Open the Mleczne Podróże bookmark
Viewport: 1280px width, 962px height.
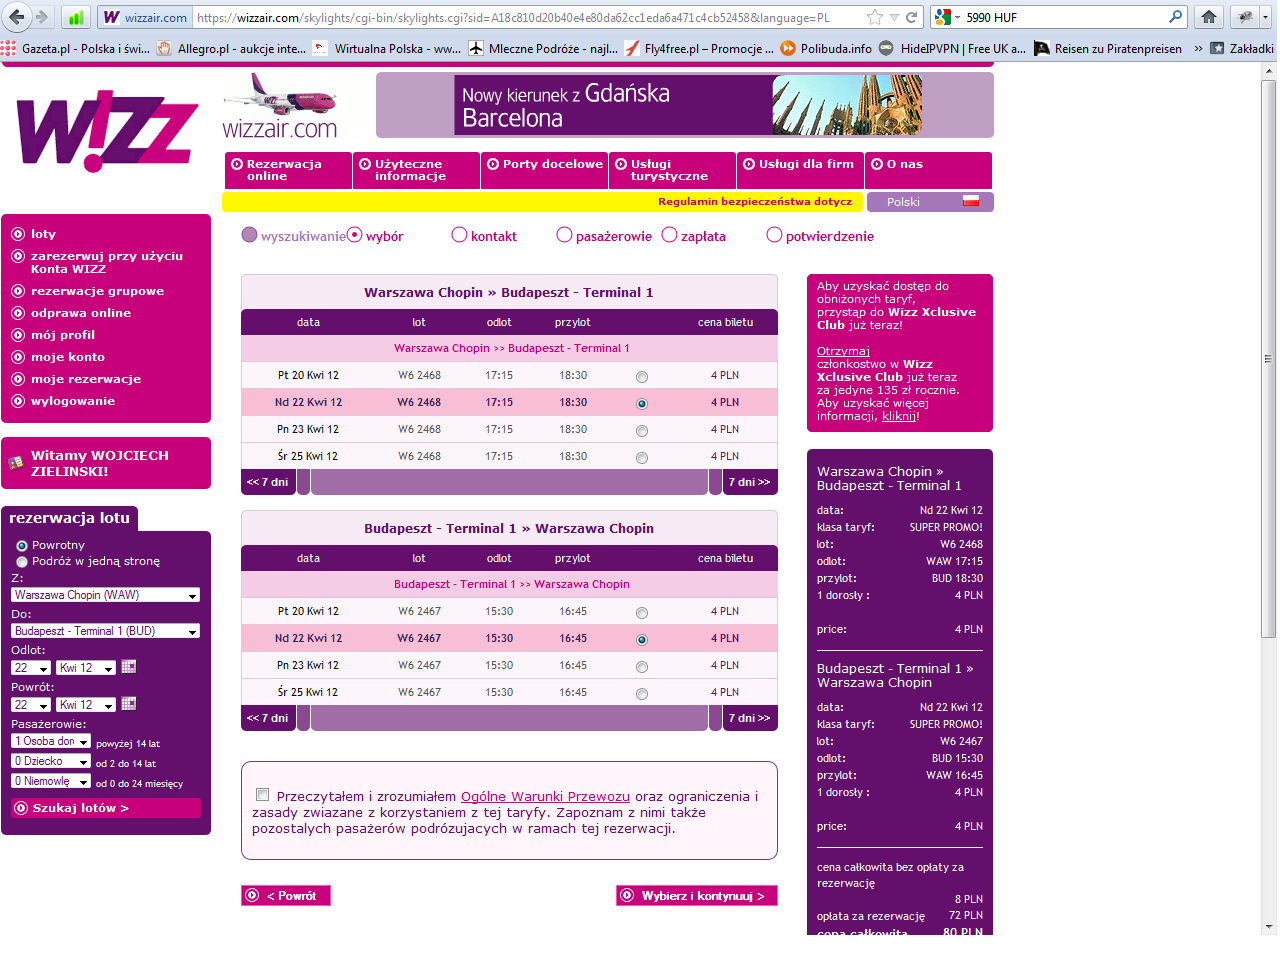click(543, 48)
